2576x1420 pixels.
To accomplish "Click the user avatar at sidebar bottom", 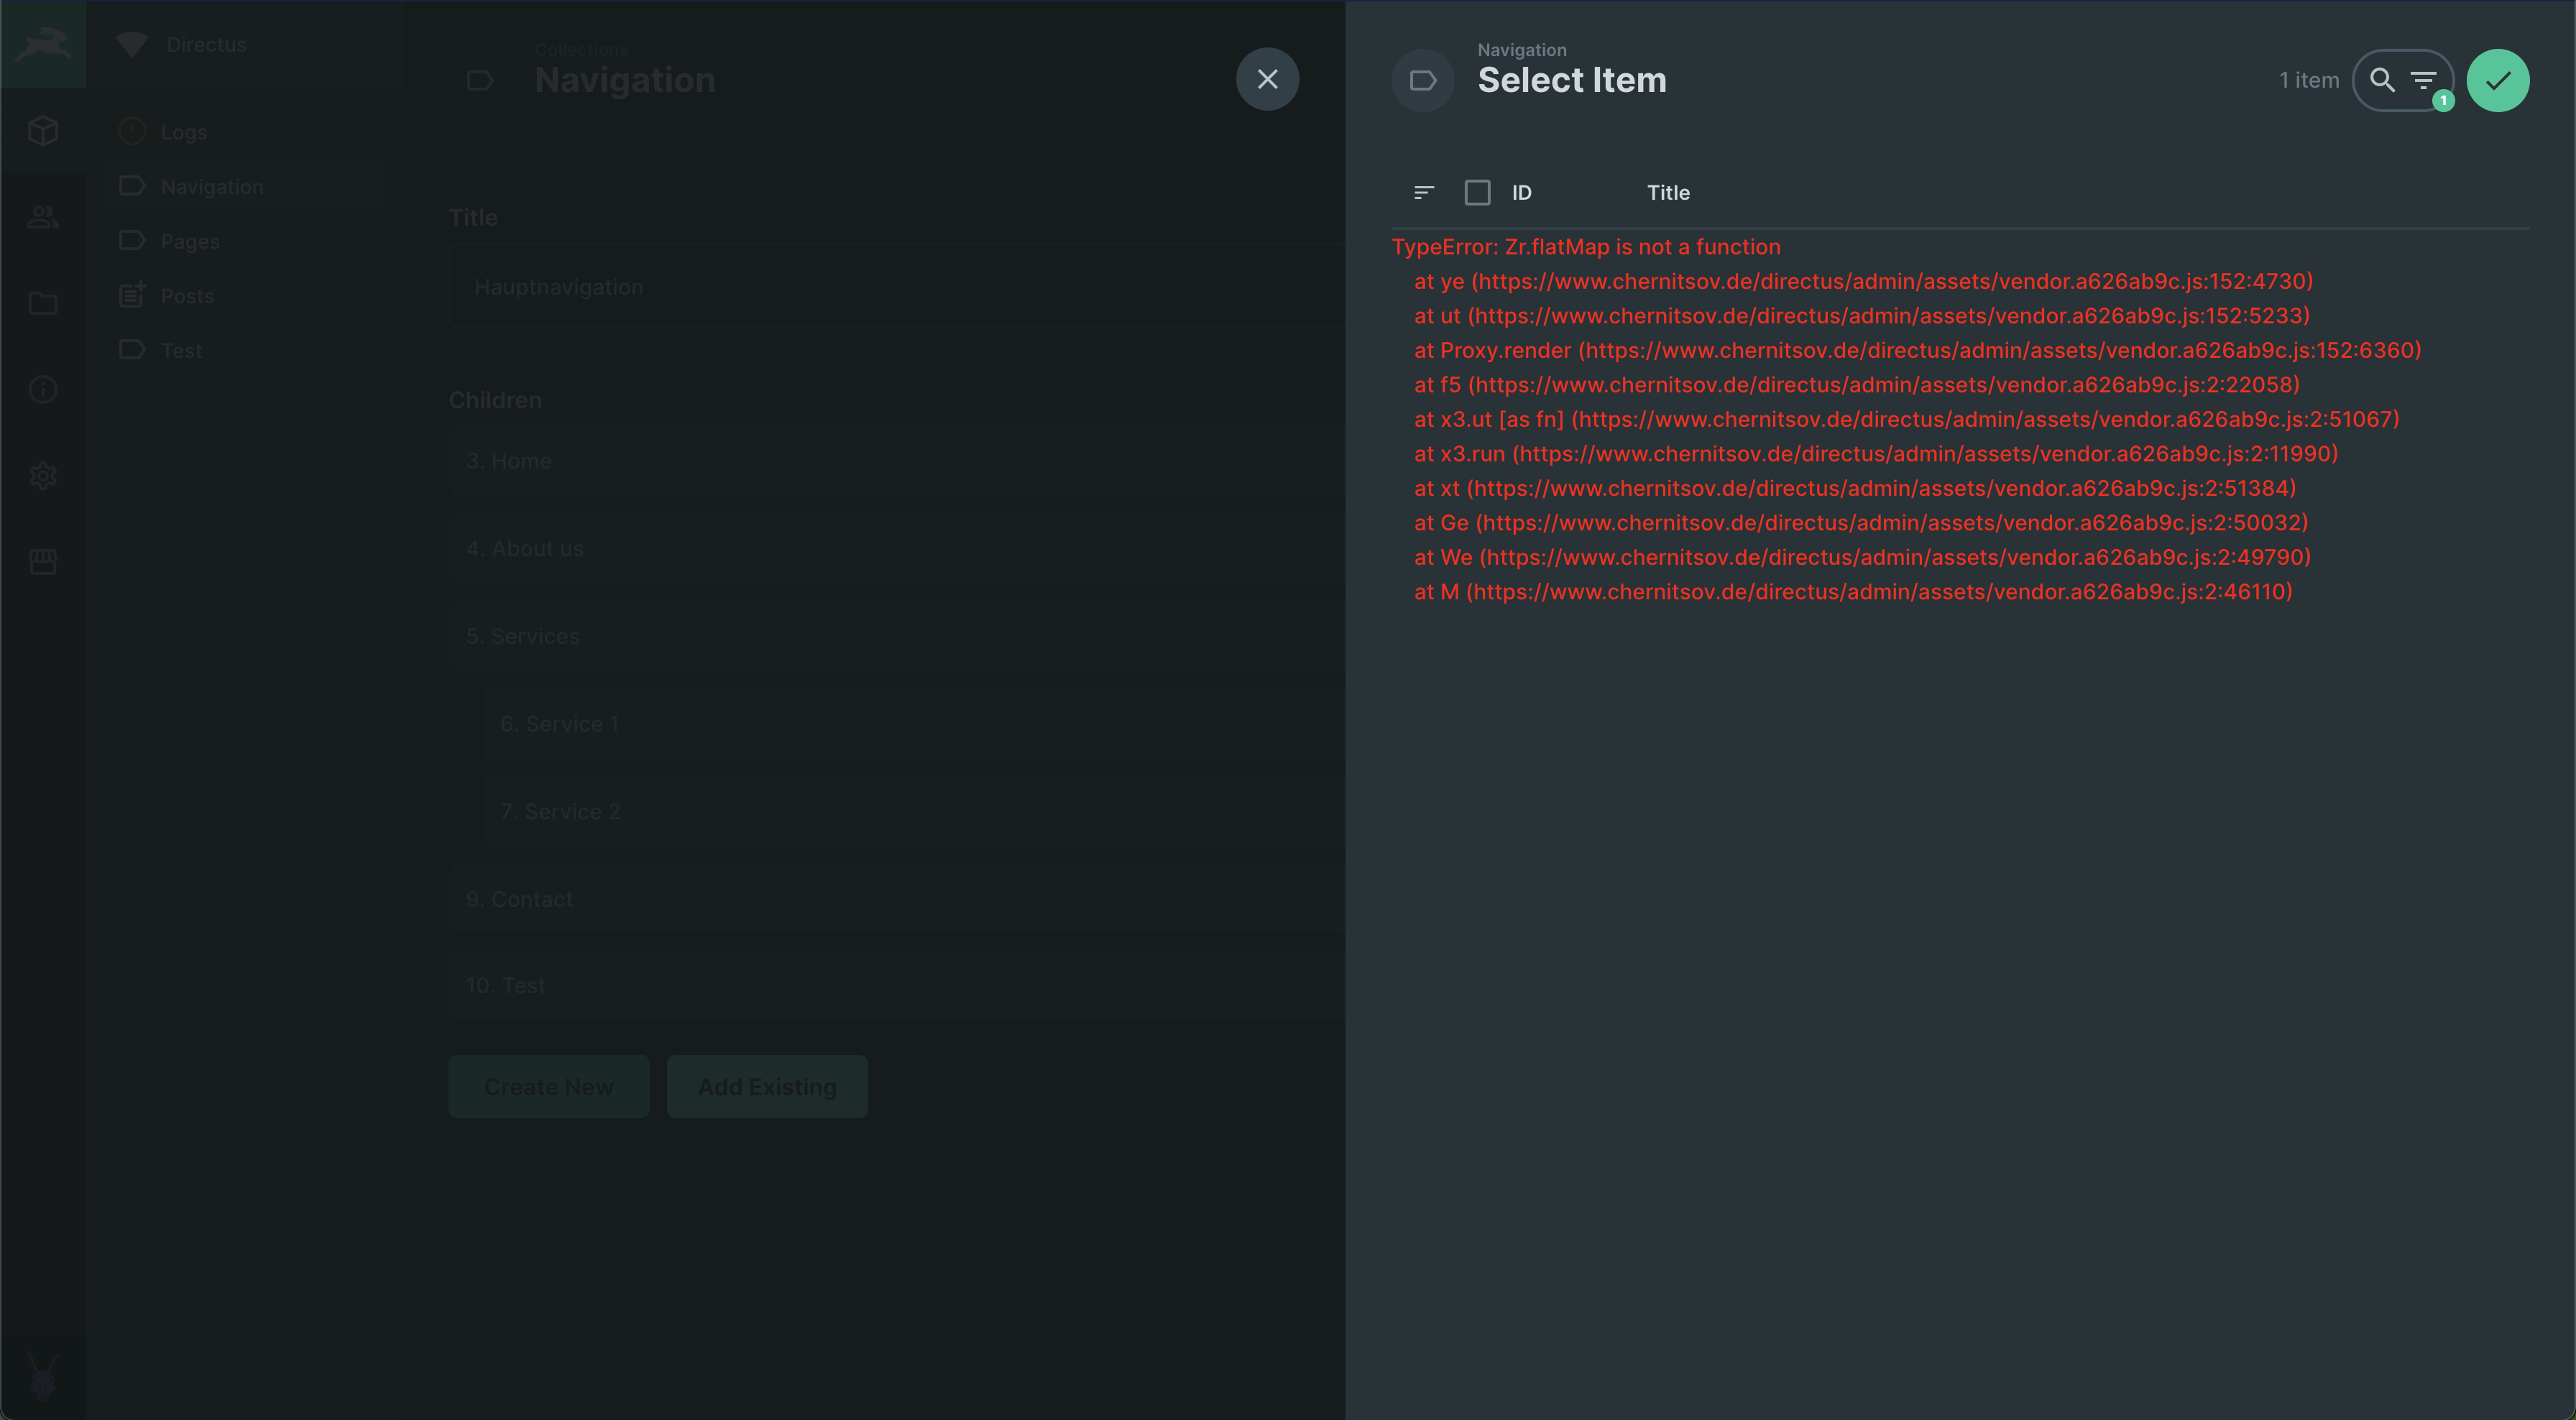I will point(43,1377).
